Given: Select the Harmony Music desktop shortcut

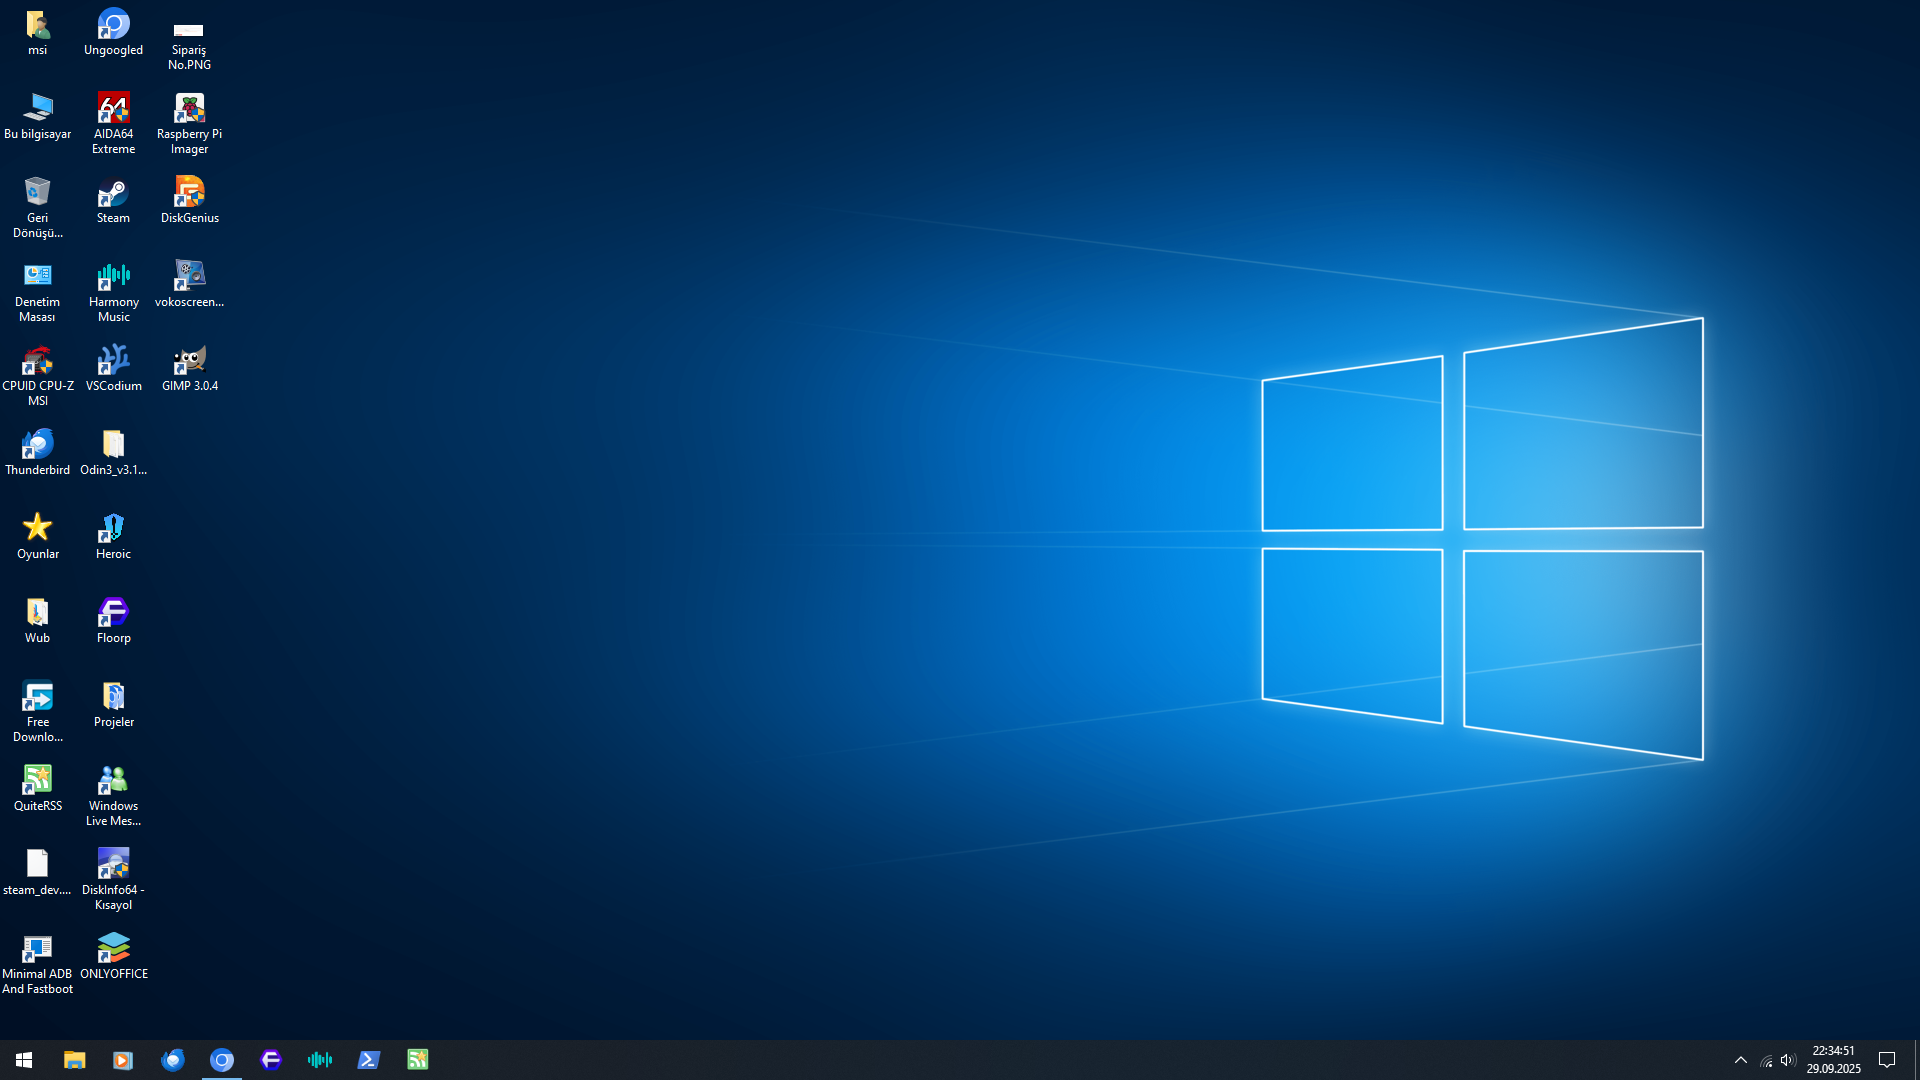Looking at the screenshot, I should (x=113, y=293).
